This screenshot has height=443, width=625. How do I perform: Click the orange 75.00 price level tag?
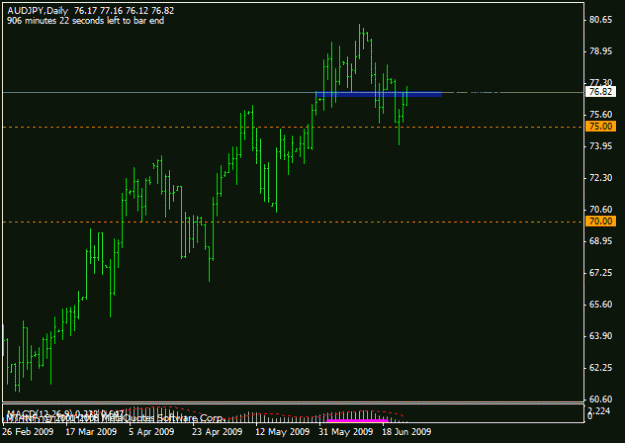600,127
